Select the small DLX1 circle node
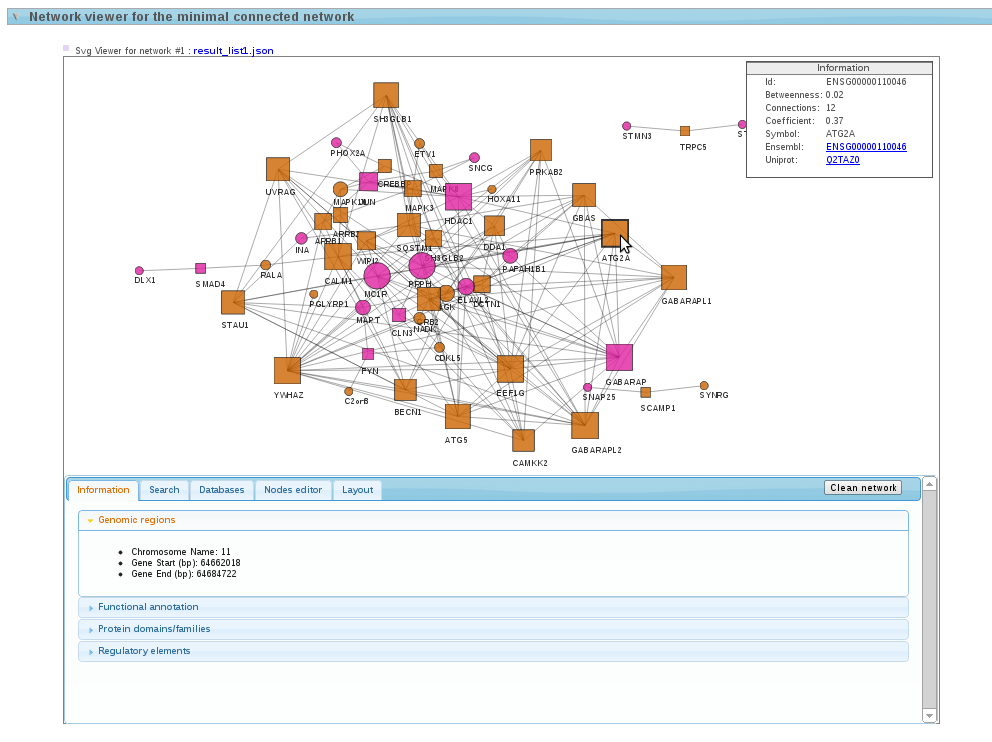 coord(139,271)
